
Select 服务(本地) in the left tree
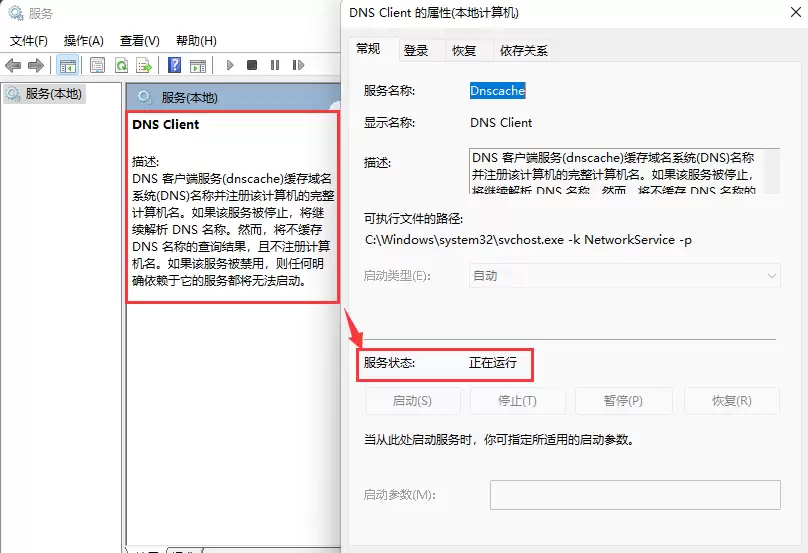click(x=45, y=94)
